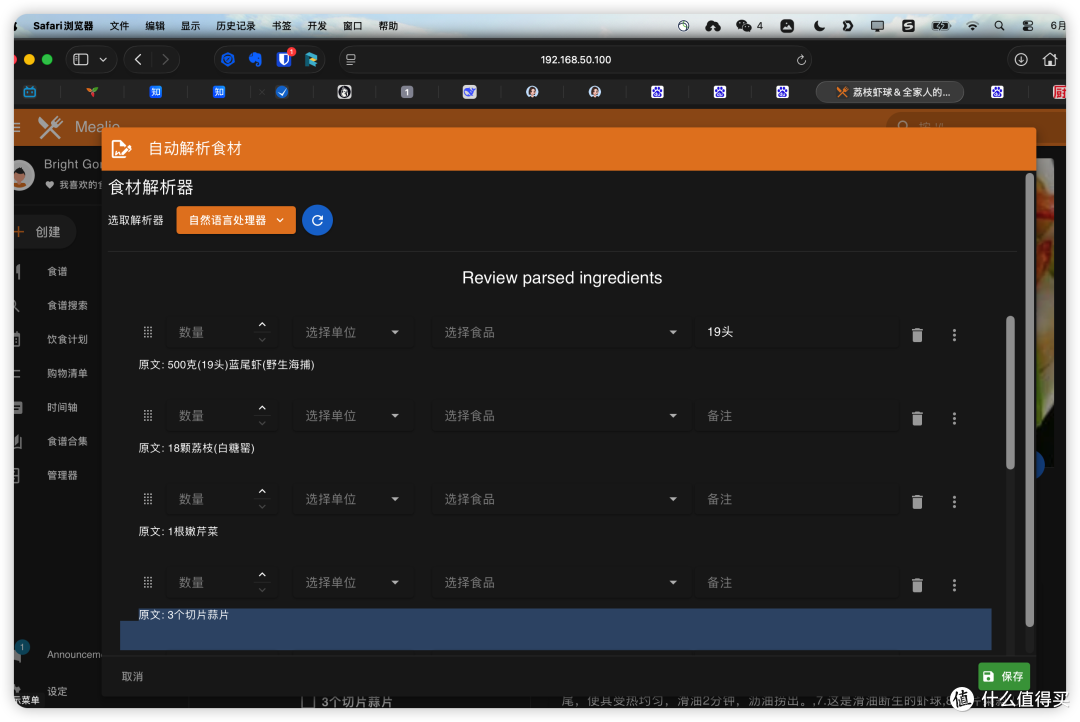The width and height of the screenshot is (1080, 722).
Task: Switch to 荔枝虾球&全家人的 tab
Action: (890, 92)
